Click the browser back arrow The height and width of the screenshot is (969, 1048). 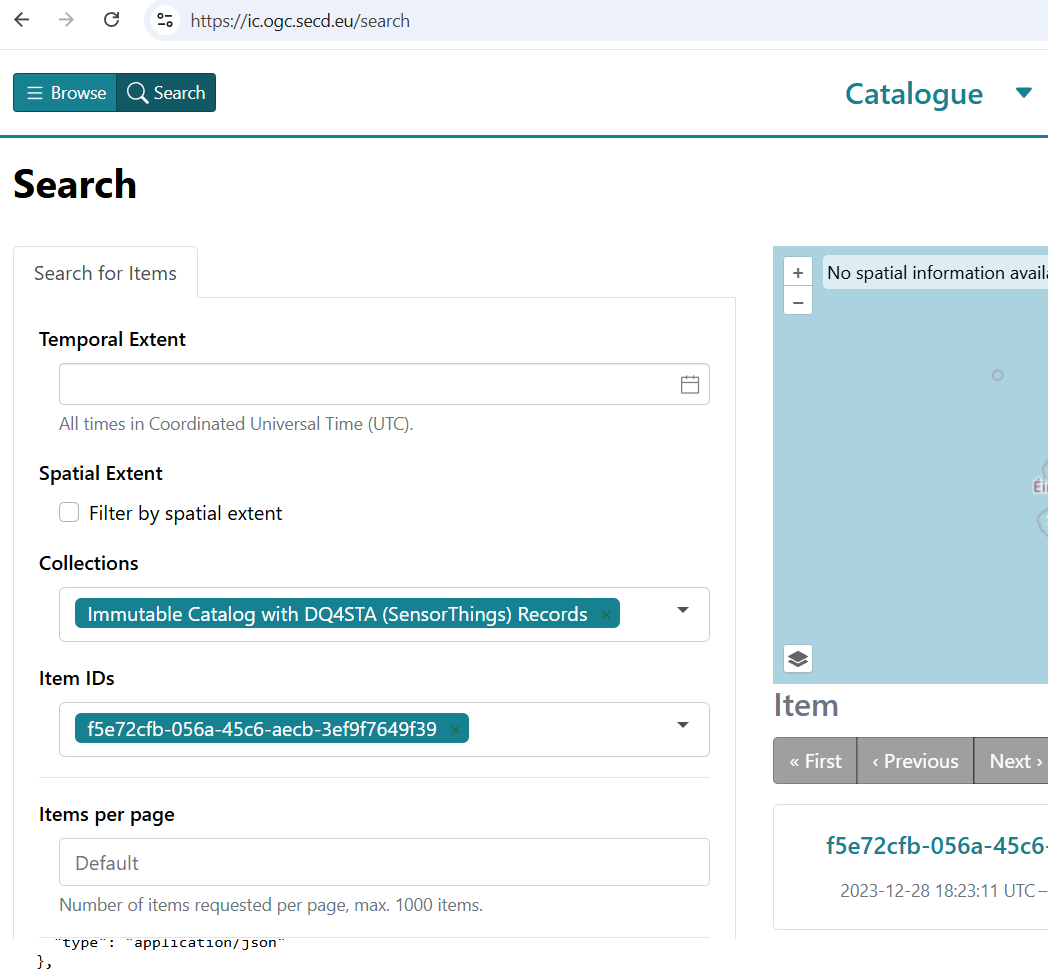pyautogui.click(x=22, y=20)
